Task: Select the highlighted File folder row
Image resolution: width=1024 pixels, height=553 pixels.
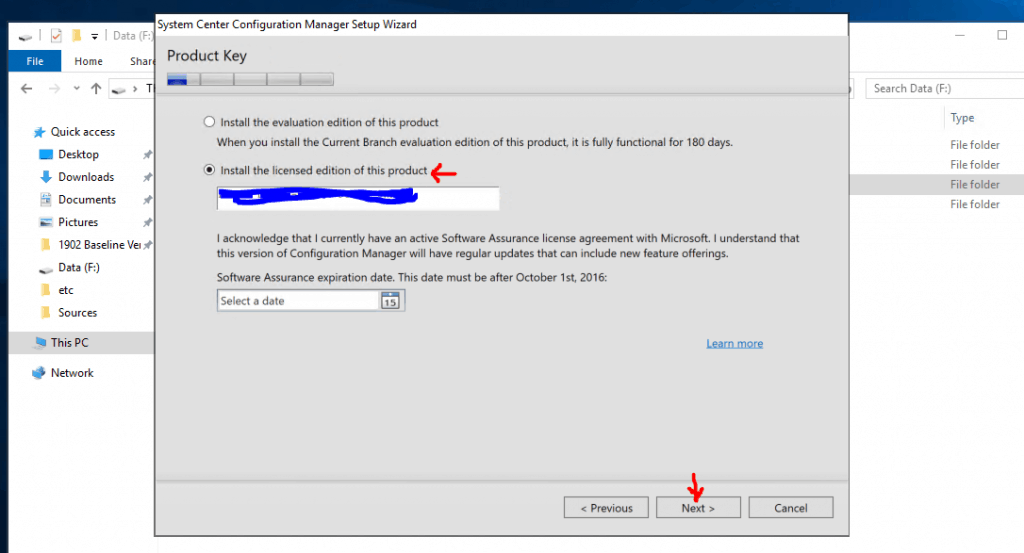Action: point(937,185)
